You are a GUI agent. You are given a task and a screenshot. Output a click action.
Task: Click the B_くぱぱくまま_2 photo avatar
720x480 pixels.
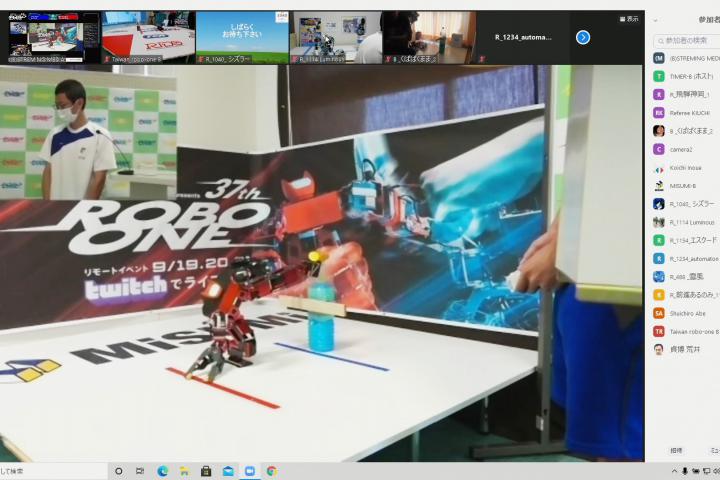click(x=659, y=131)
